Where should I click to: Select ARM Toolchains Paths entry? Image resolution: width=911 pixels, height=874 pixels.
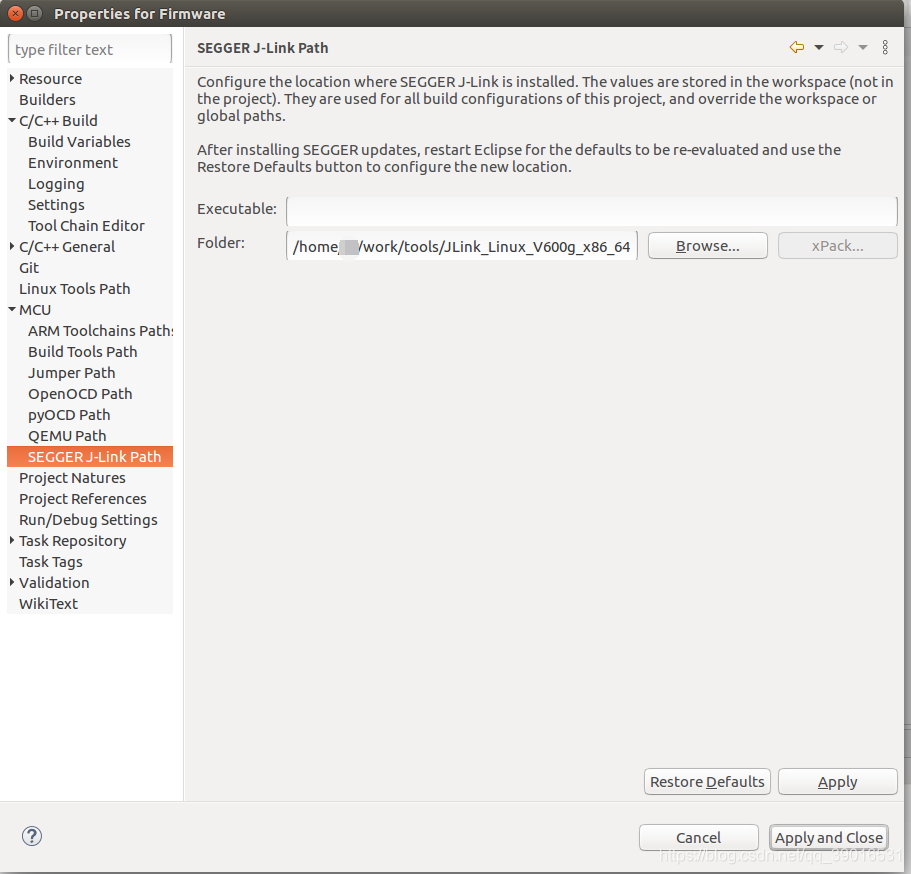coord(101,331)
